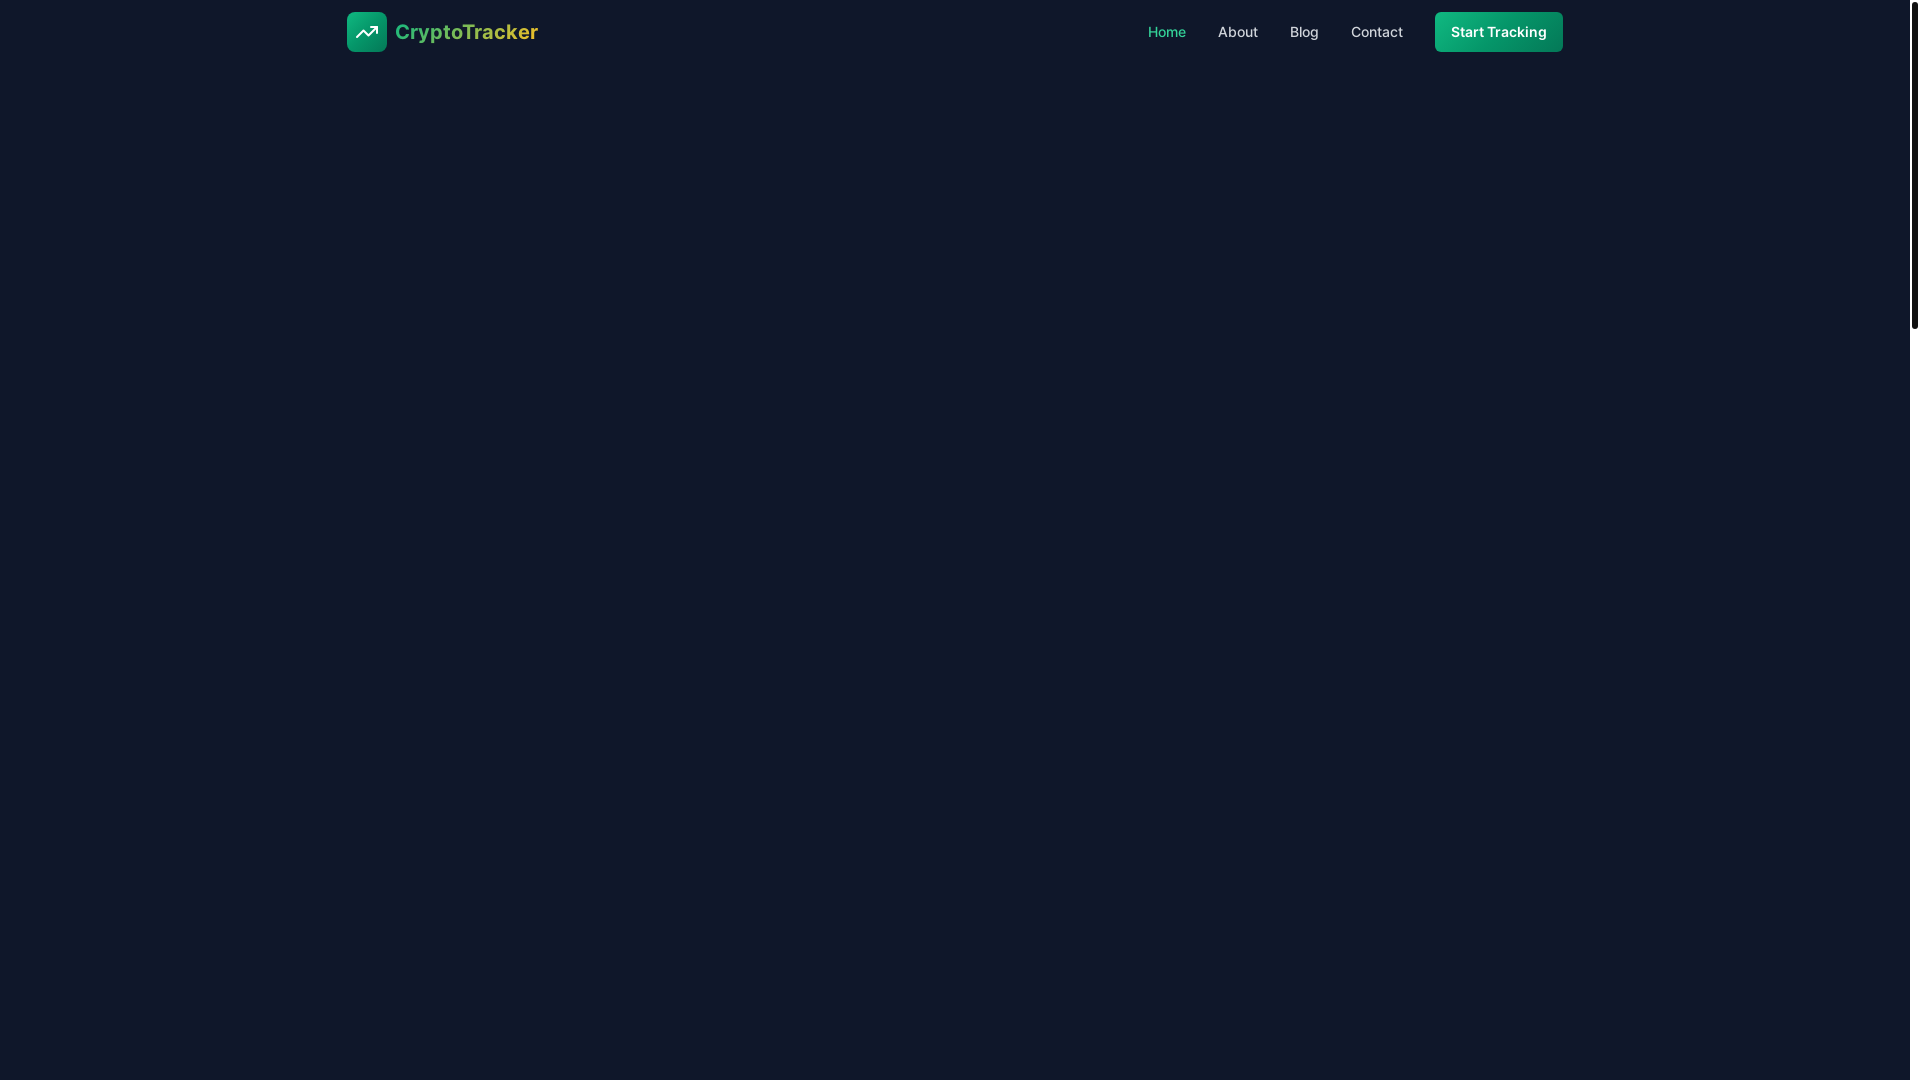Click the CryptoTracker brand name
The height and width of the screenshot is (1080, 1920).
[466, 32]
